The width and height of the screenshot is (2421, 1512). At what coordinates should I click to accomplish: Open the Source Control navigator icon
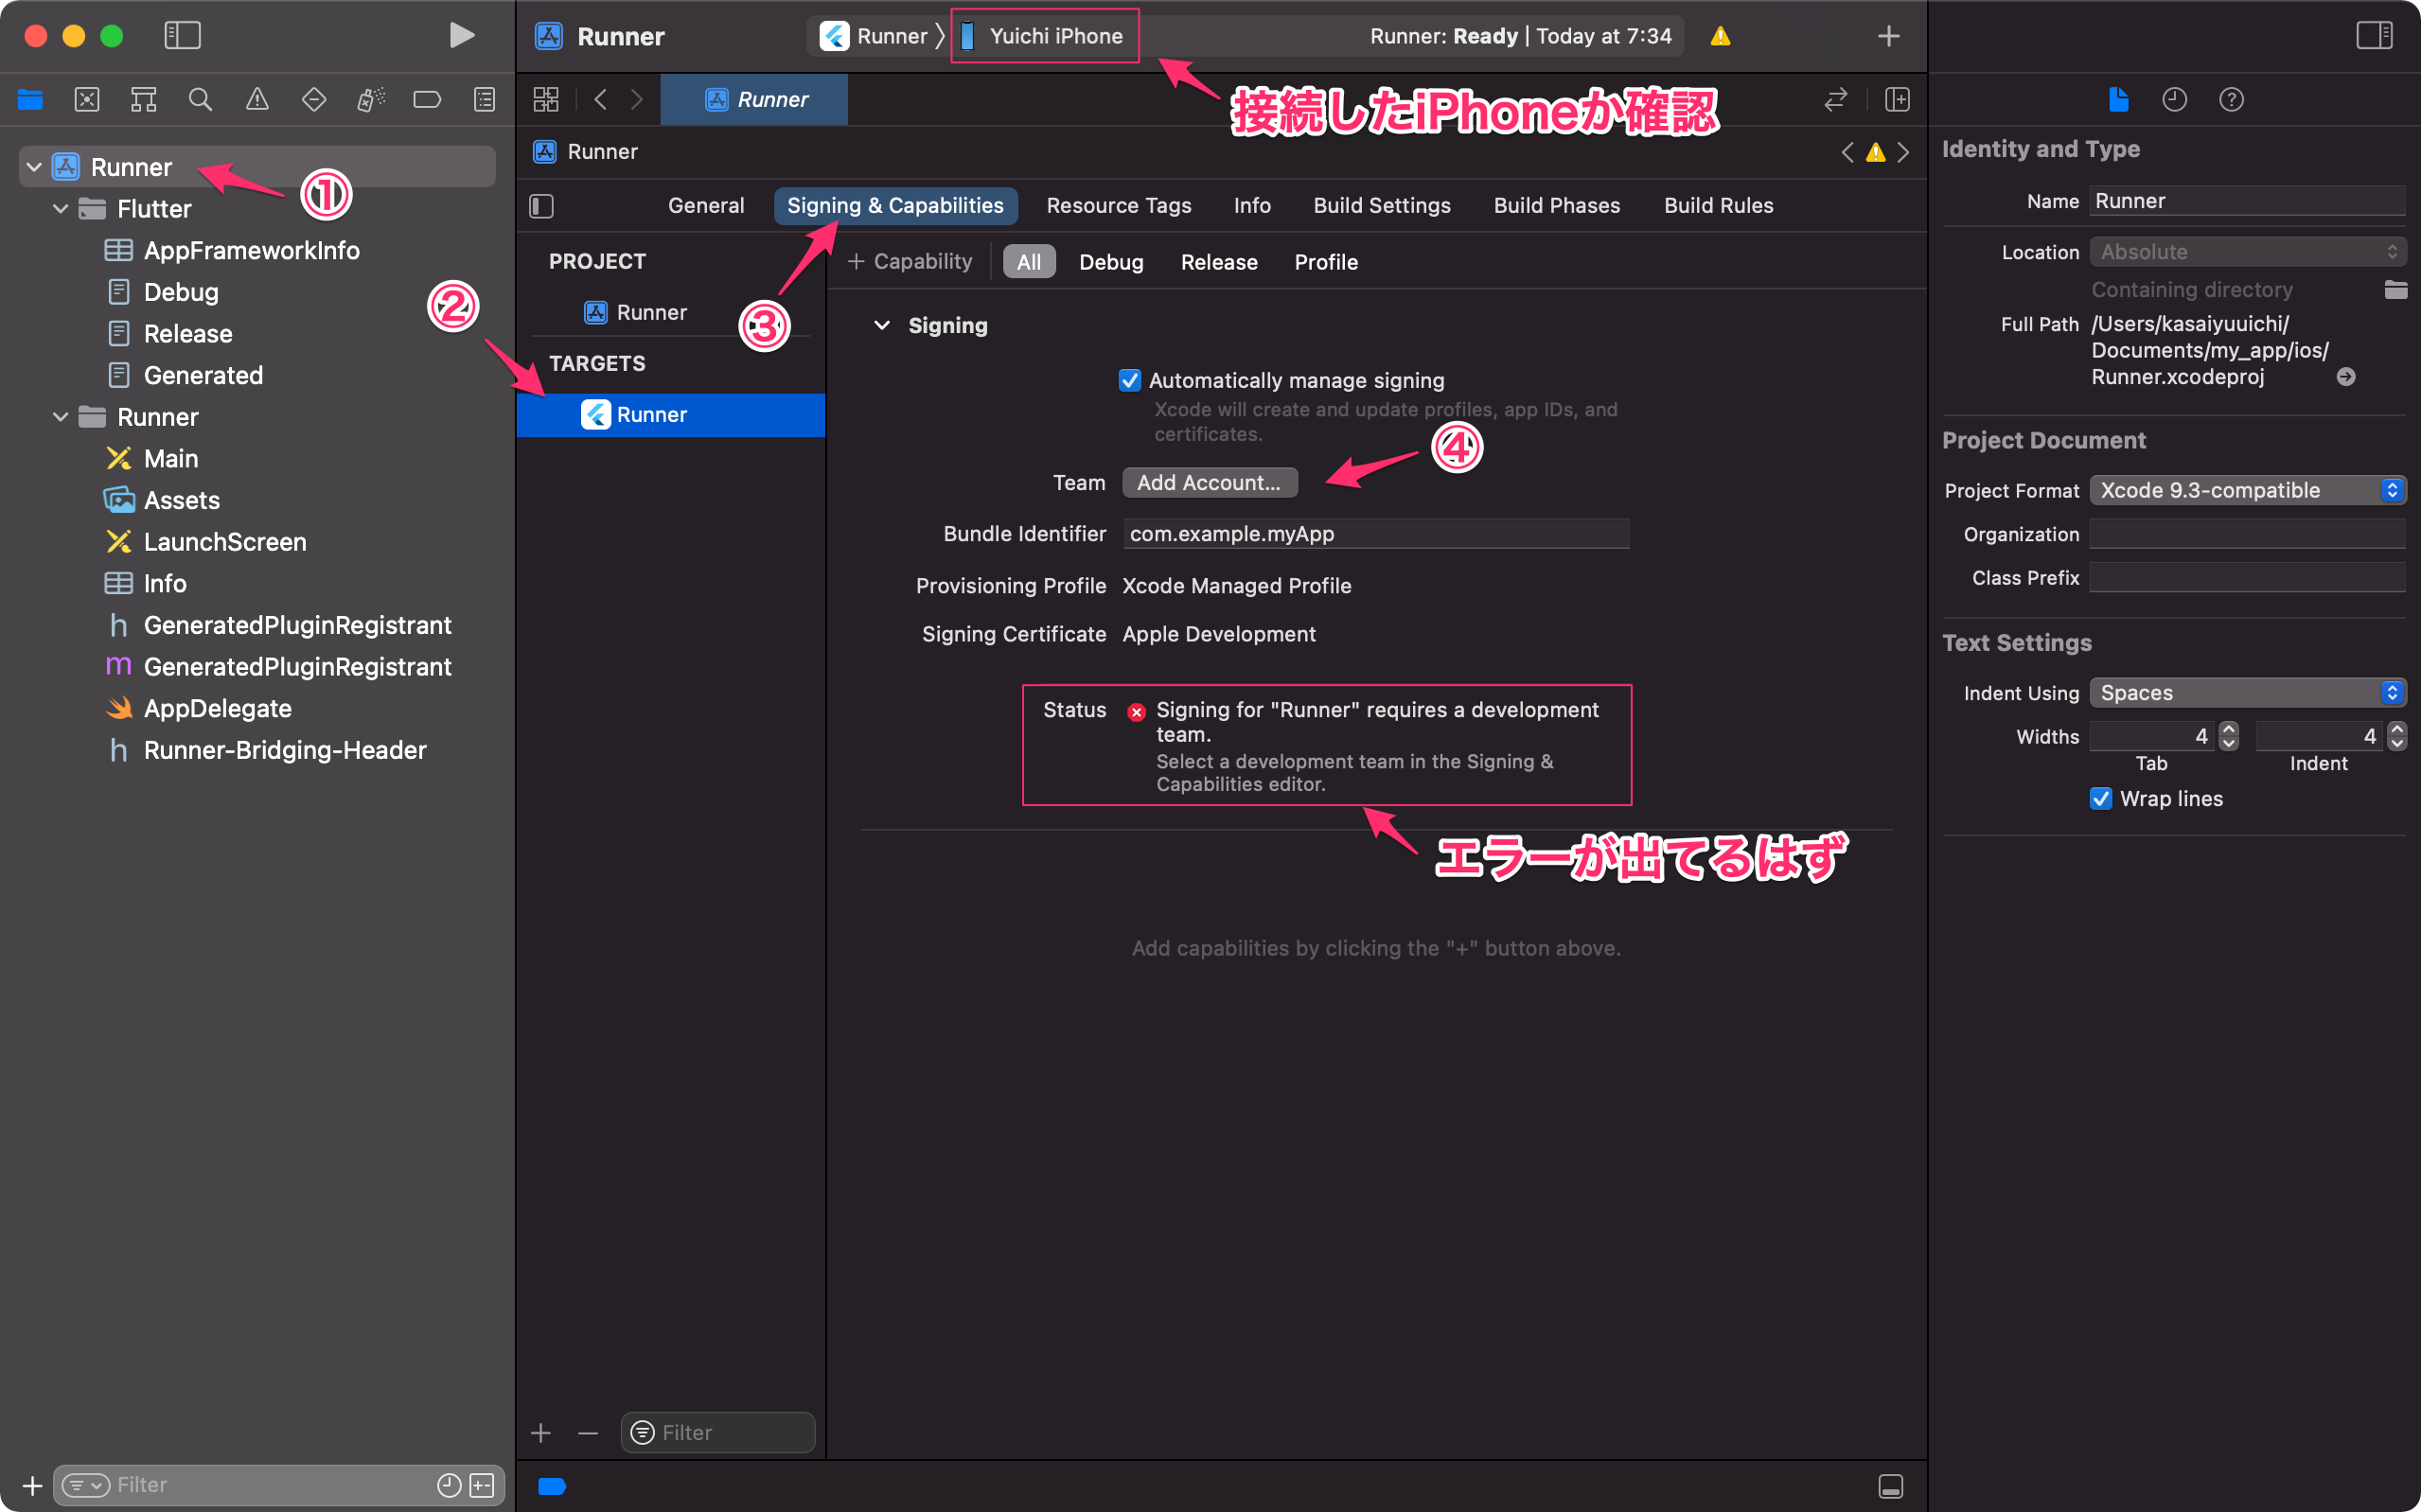(x=87, y=99)
